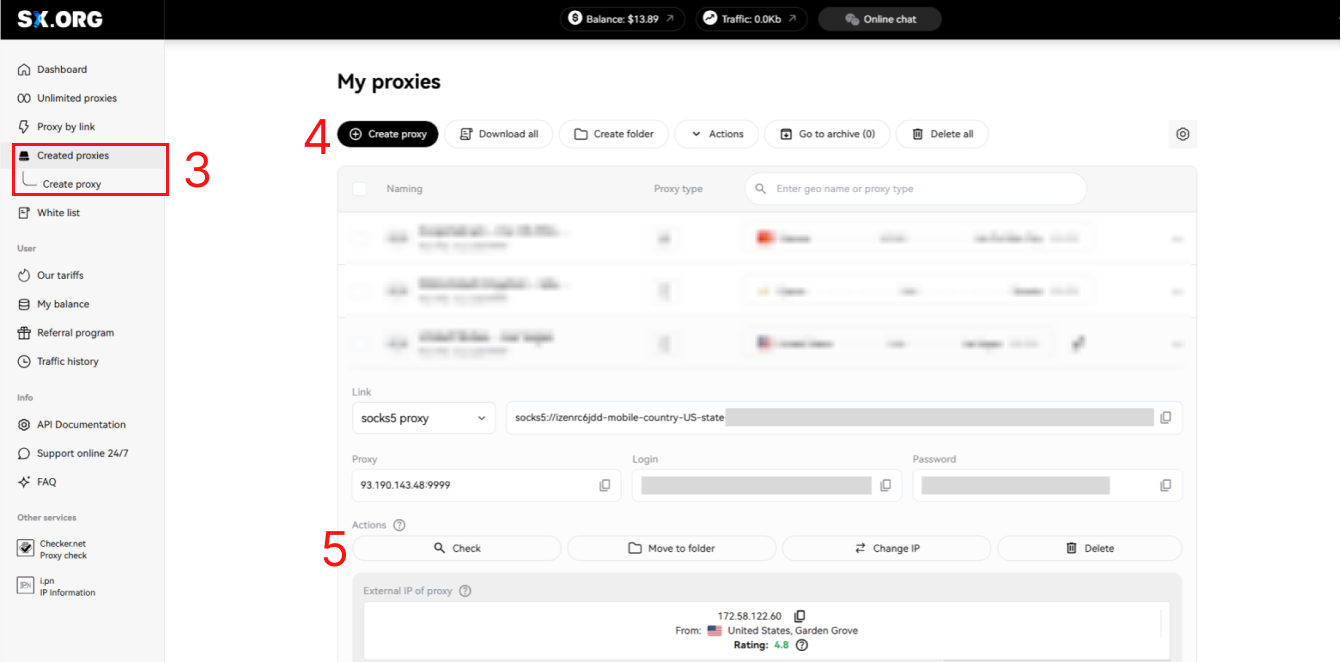Screen dimensions: 1341x662
Task: Click help icon next to Rating 4.8
Action: point(801,645)
